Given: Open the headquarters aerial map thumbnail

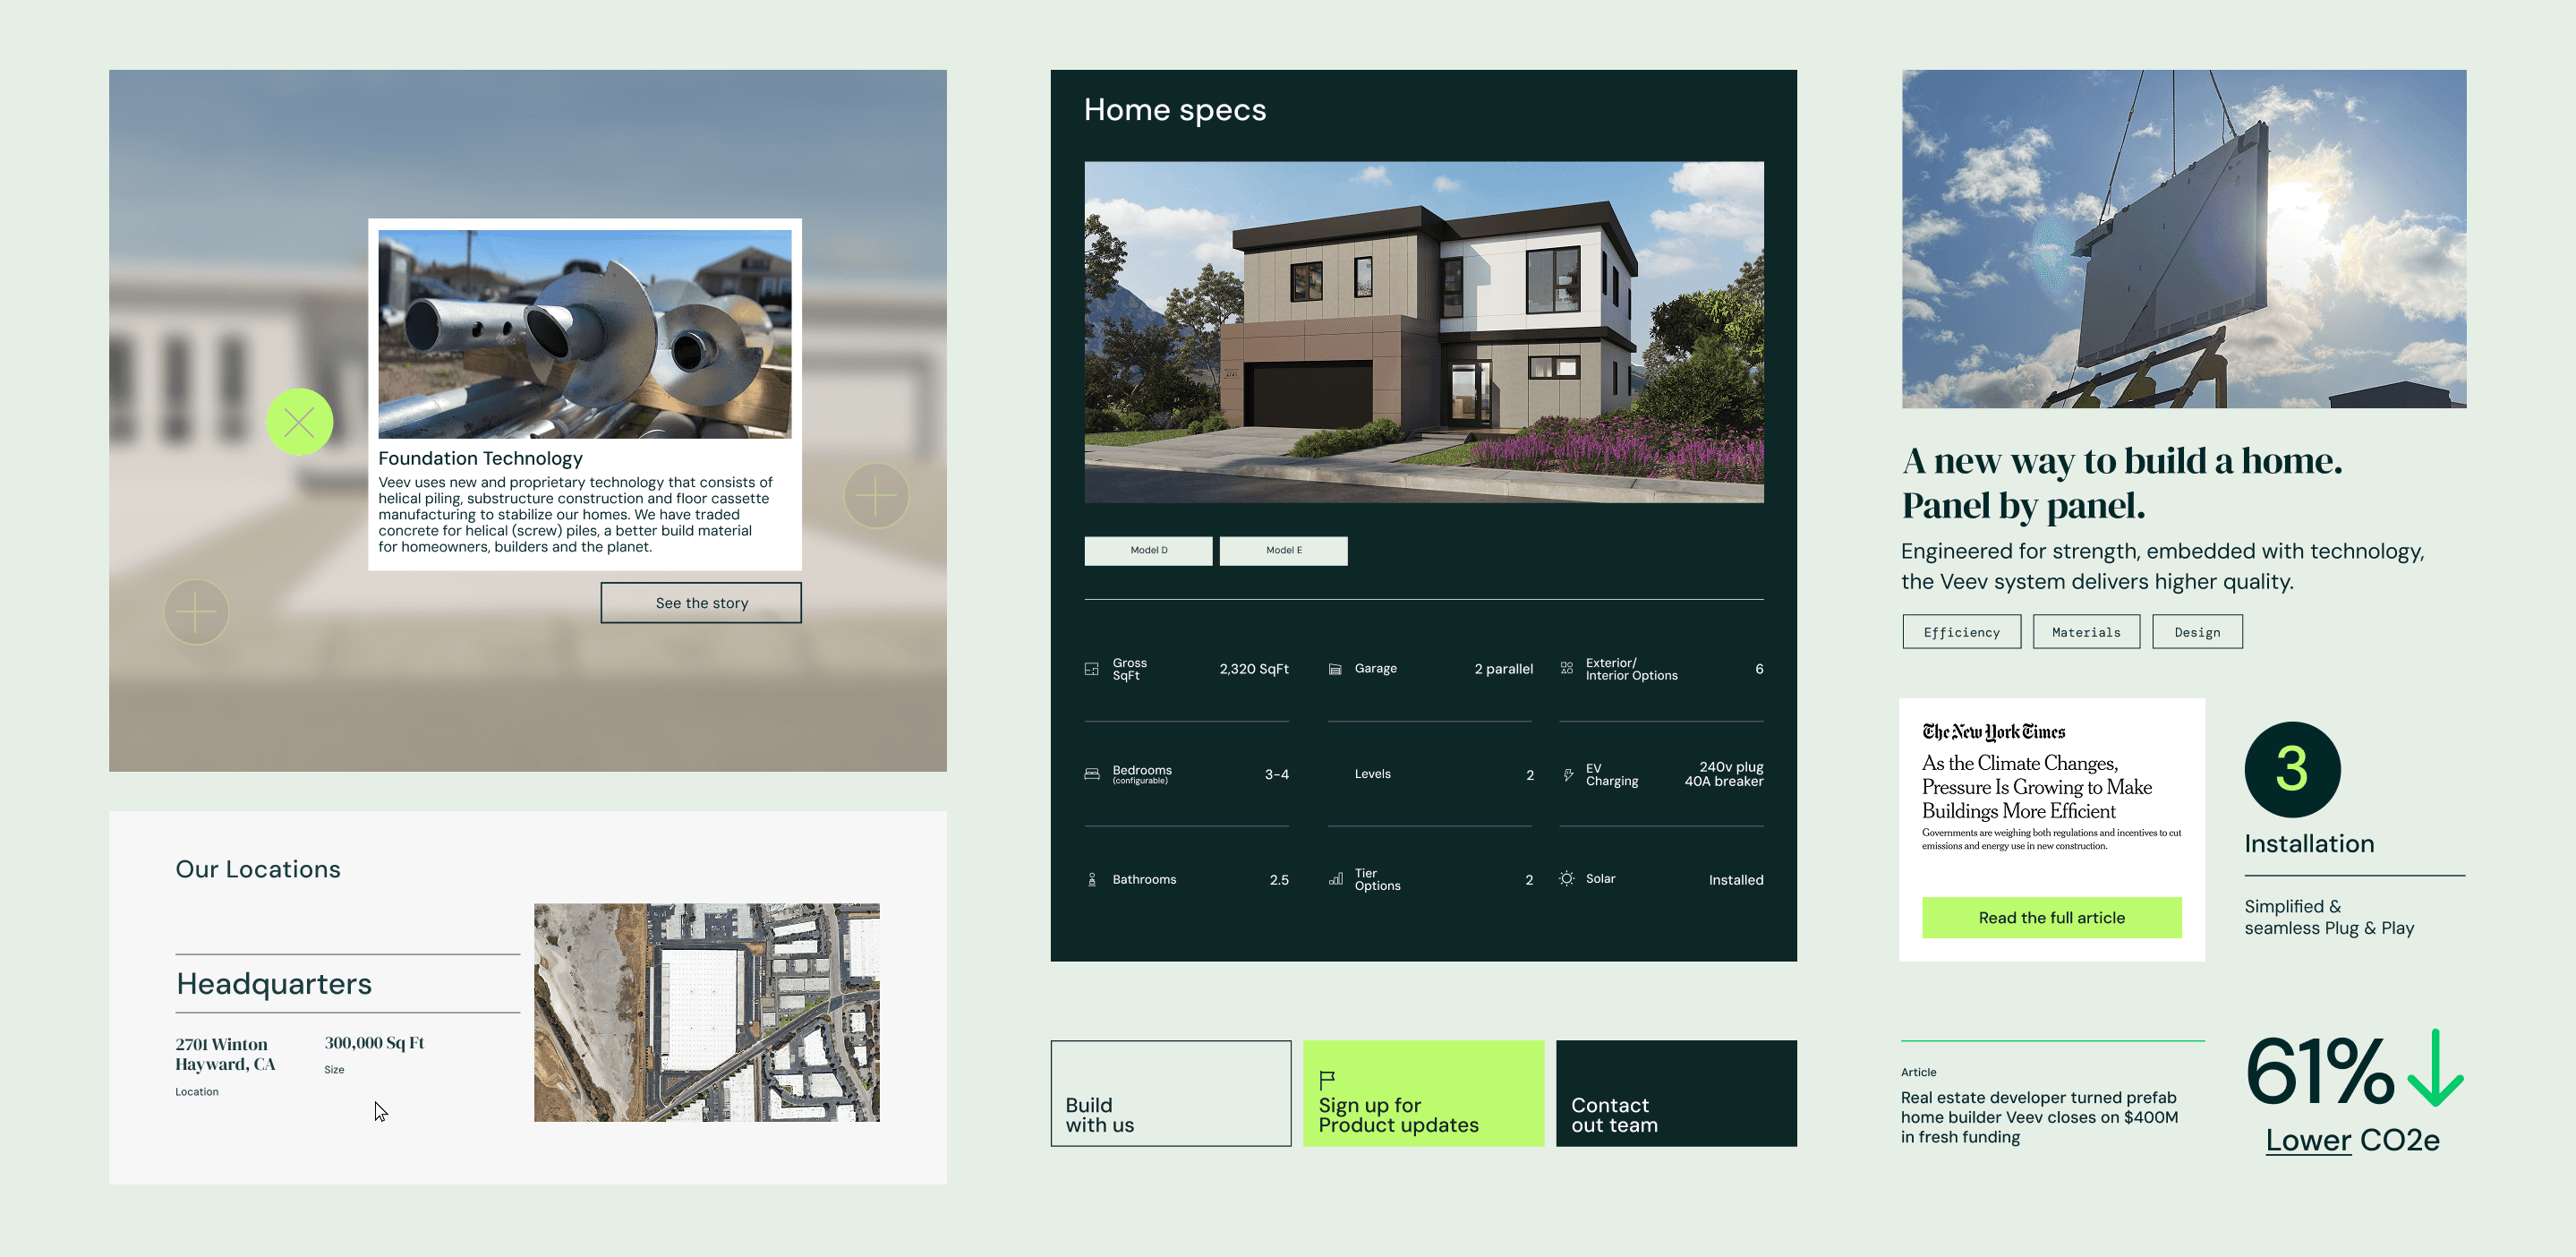Looking at the screenshot, I should tap(706, 1012).
